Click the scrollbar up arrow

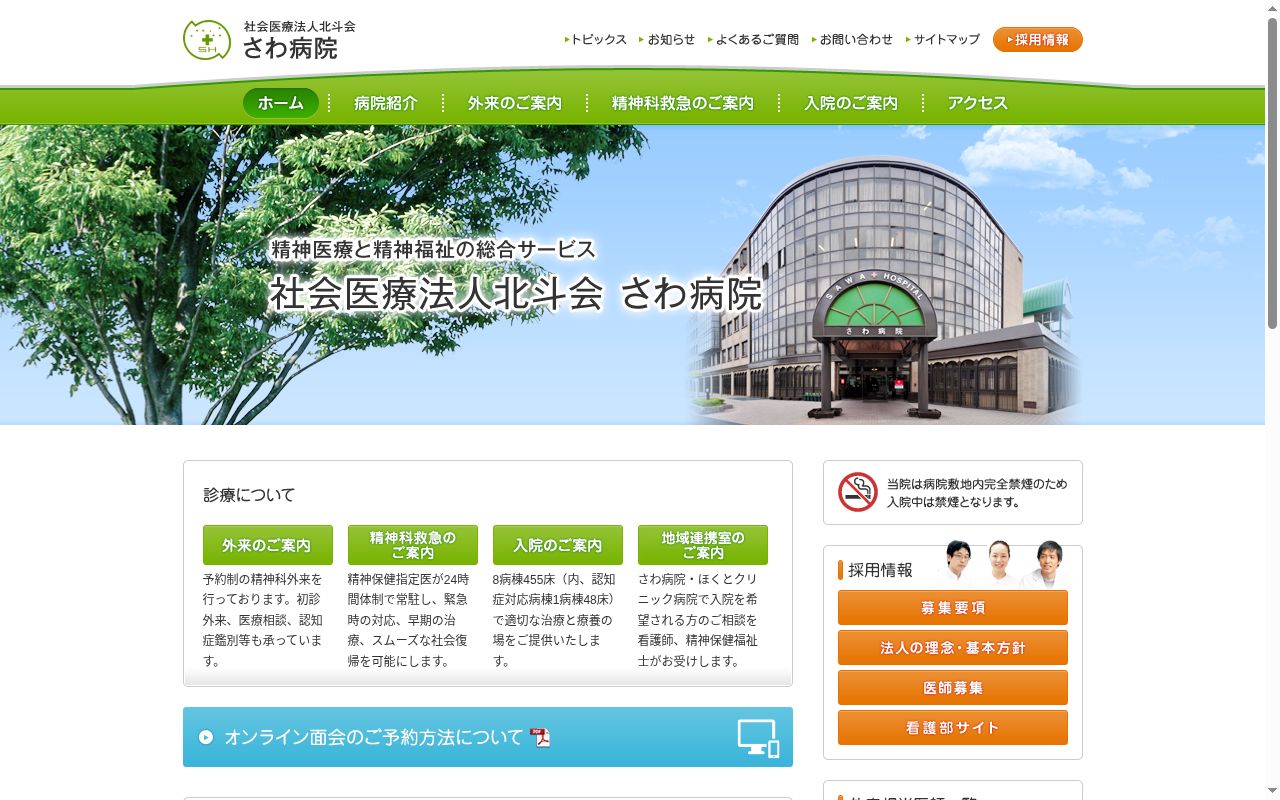click(1272, 7)
